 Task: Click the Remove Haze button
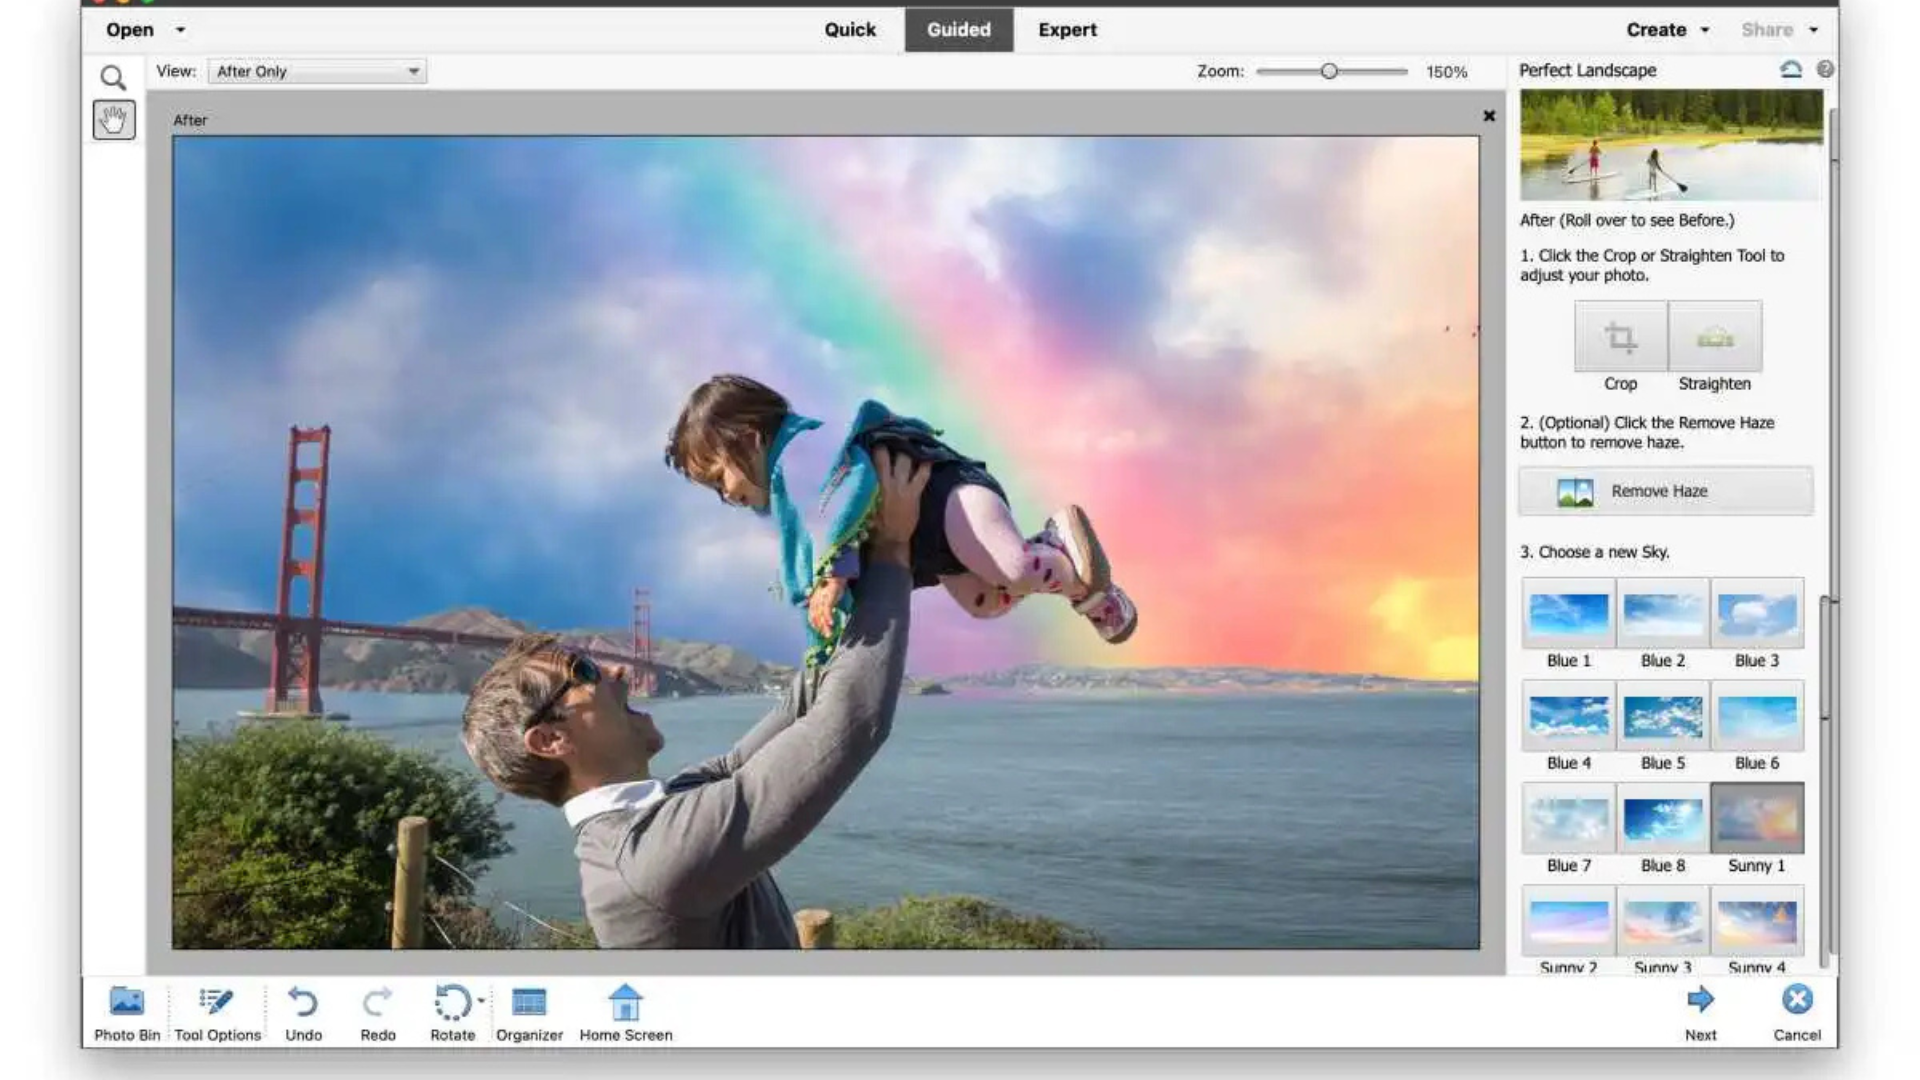pyautogui.click(x=1663, y=491)
